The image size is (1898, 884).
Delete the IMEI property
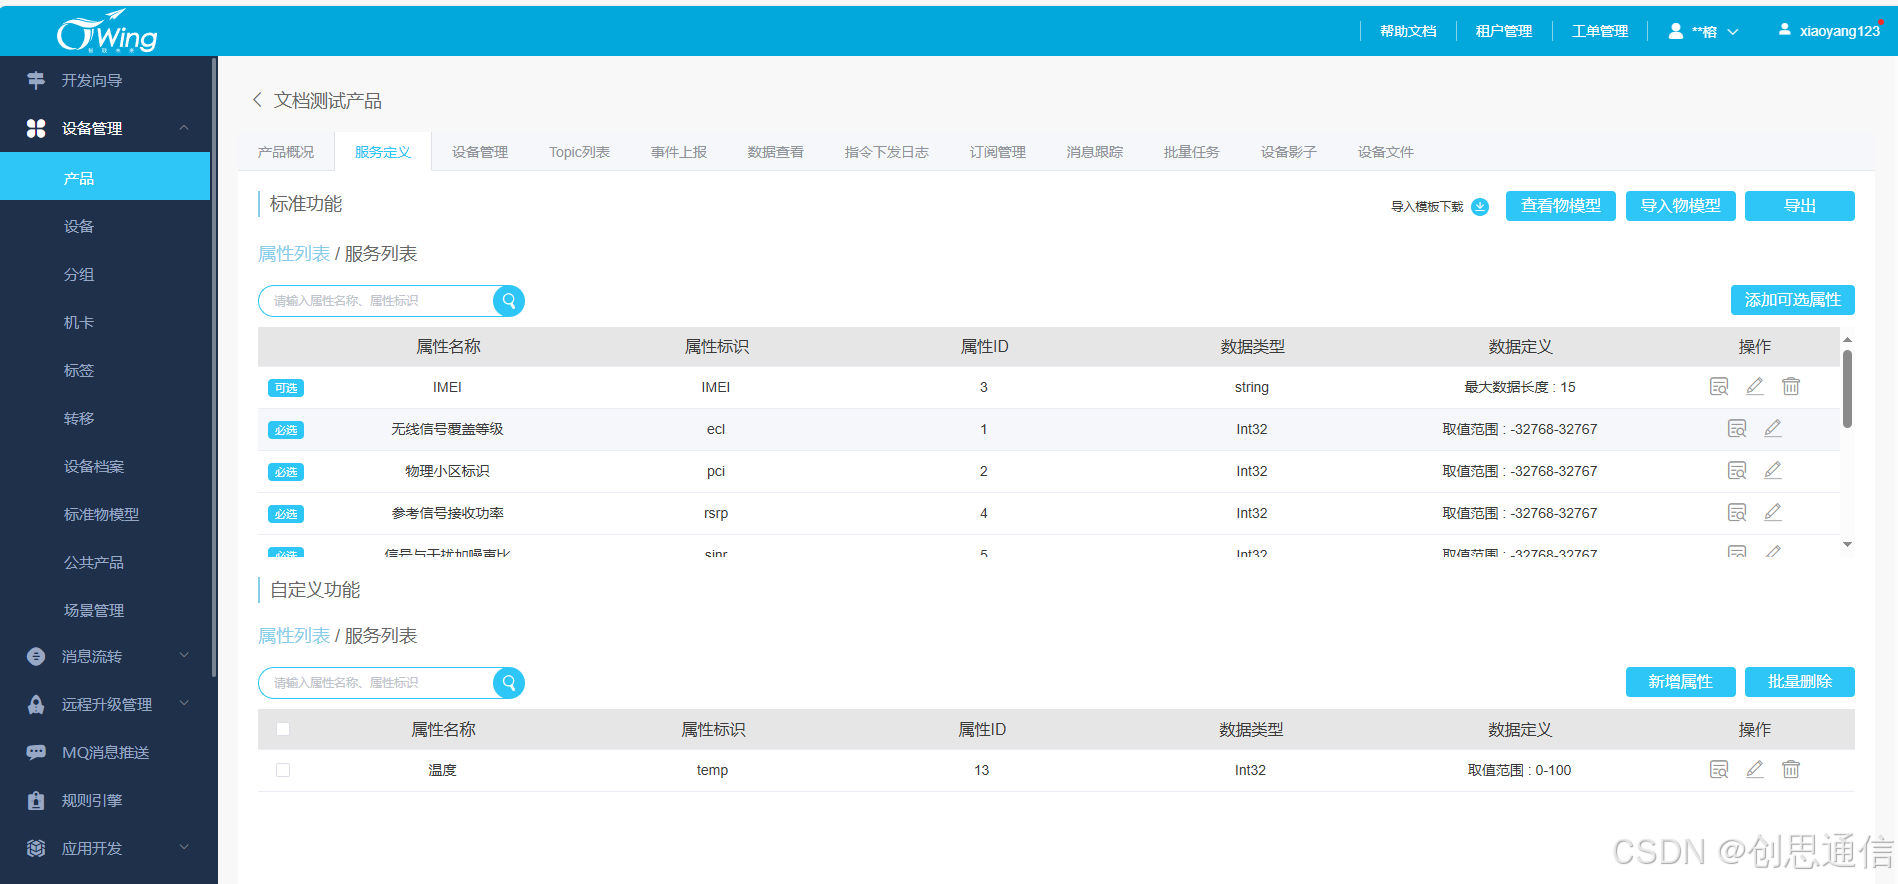(x=1791, y=387)
